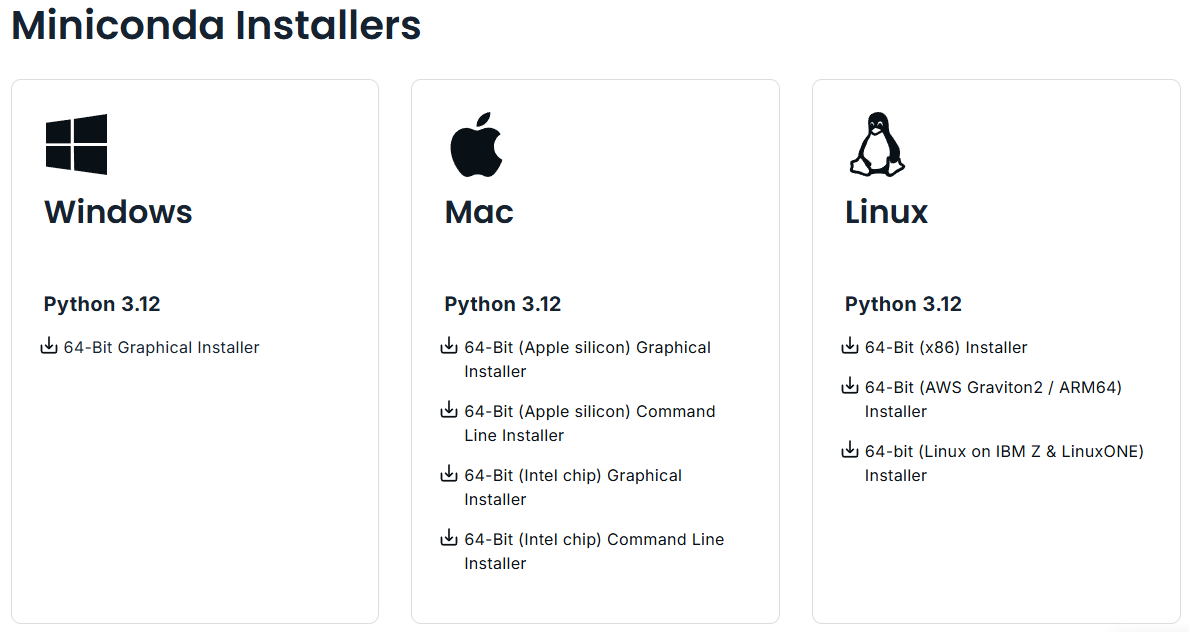1189x632 pixels.
Task: Click download icon for Intel chip Command Line Installer
Action: [x=449, y=539]
